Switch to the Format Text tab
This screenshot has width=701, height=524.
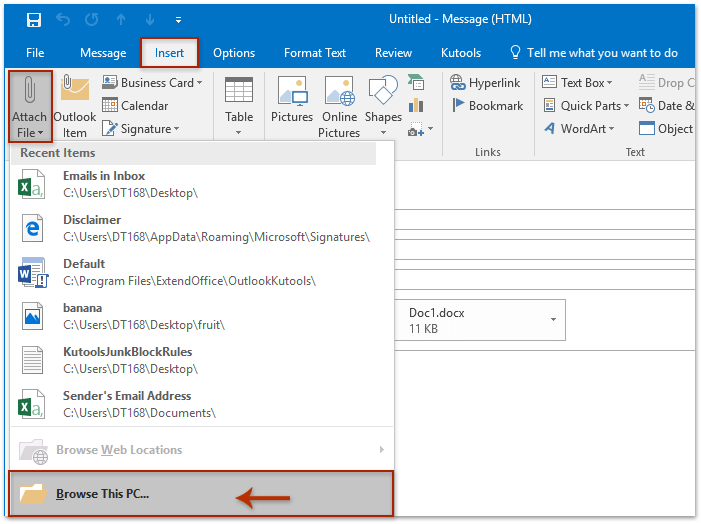(316, 53)
